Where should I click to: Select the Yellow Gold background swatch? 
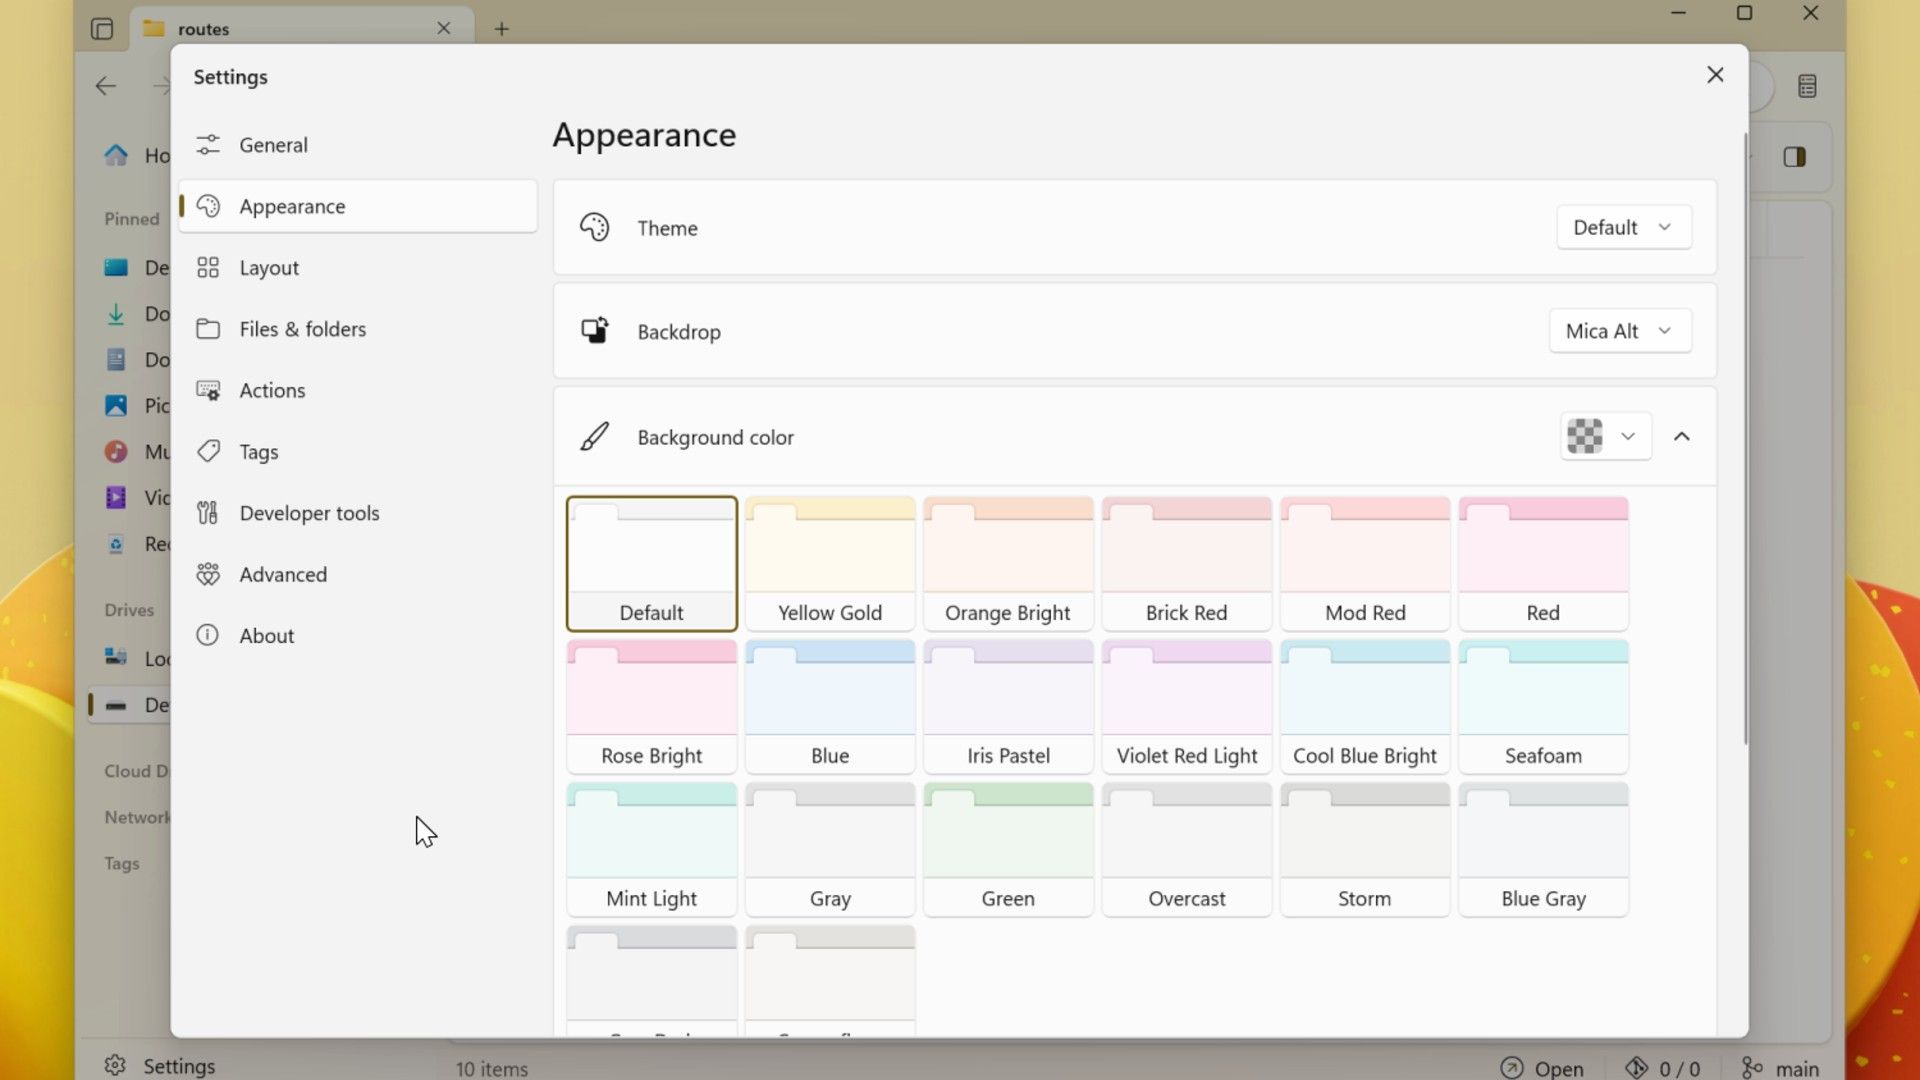[x=830, y=564]
